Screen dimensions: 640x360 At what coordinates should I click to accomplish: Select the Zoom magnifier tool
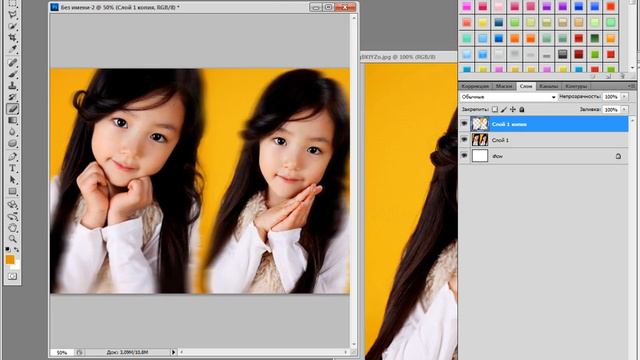13,238
